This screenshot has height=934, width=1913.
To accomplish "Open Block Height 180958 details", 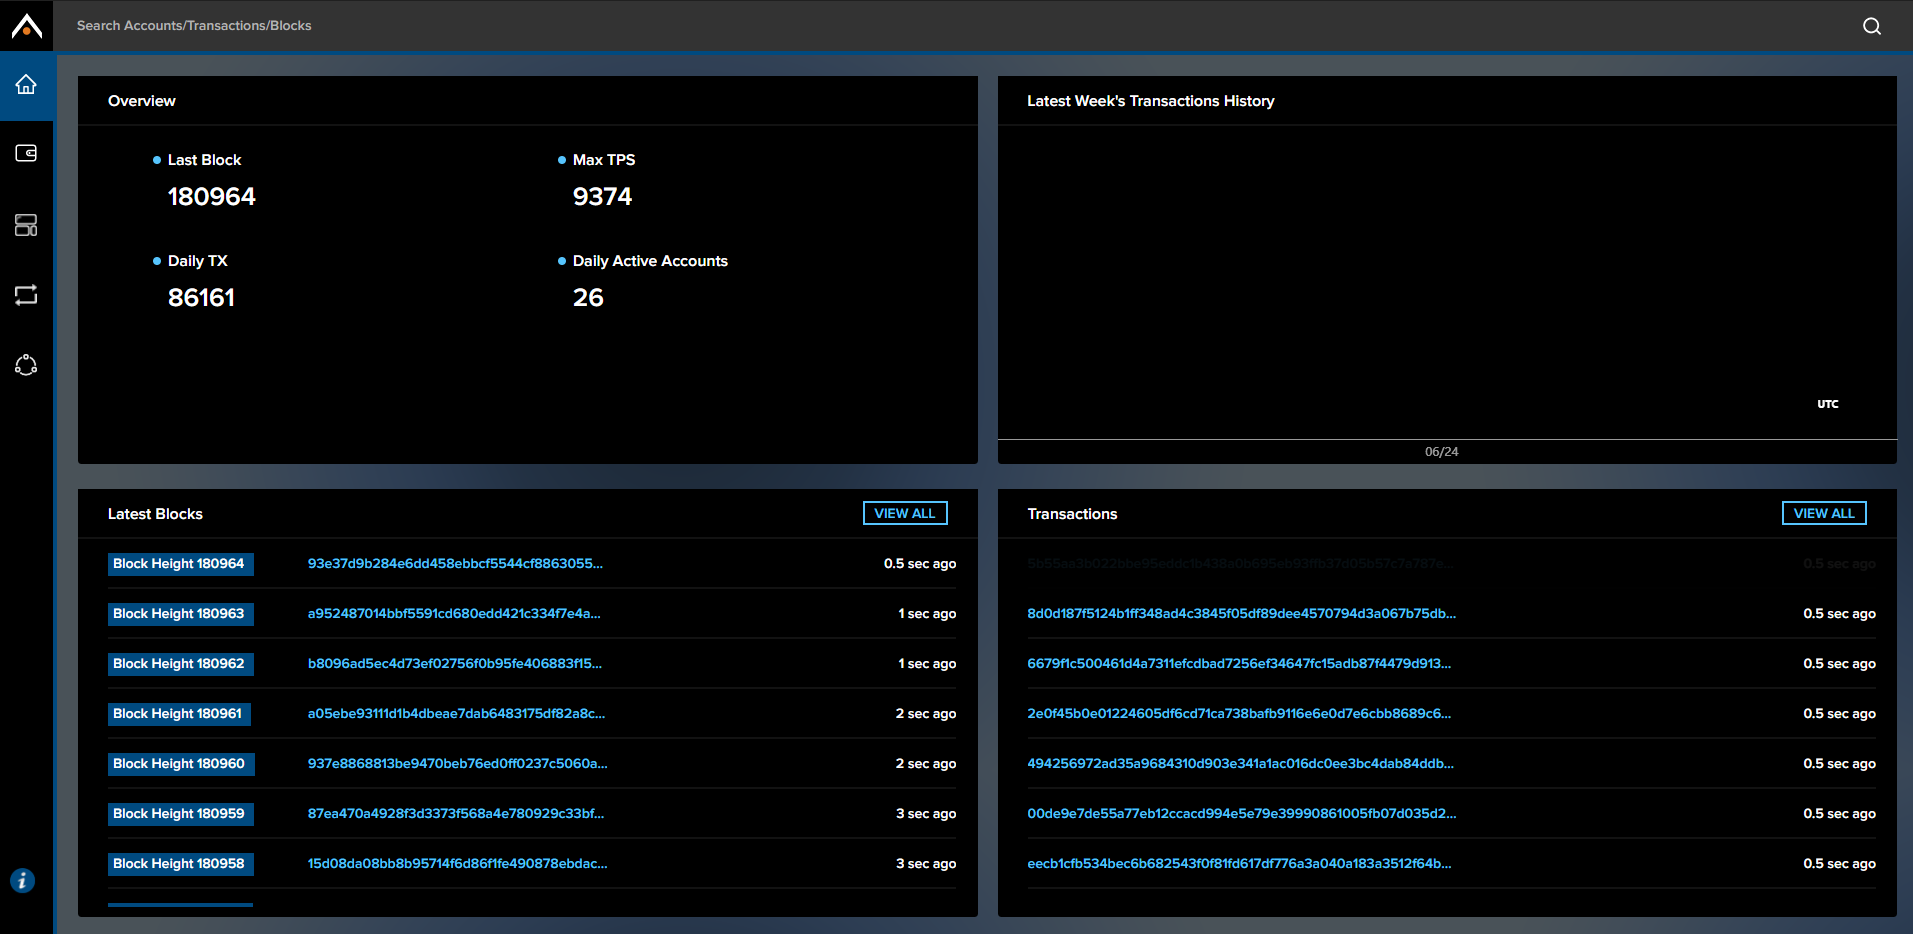I will click(x=180, y=863).
